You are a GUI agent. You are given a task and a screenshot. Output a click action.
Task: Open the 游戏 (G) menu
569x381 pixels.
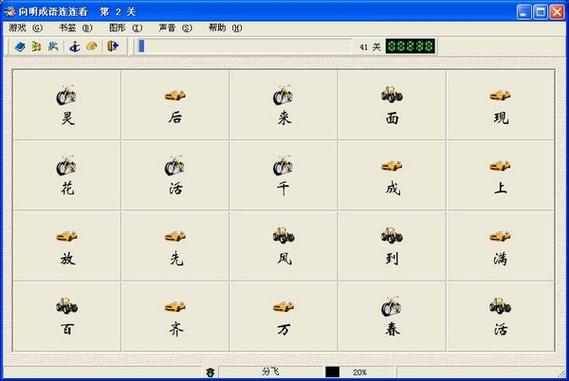coord(25,28)
